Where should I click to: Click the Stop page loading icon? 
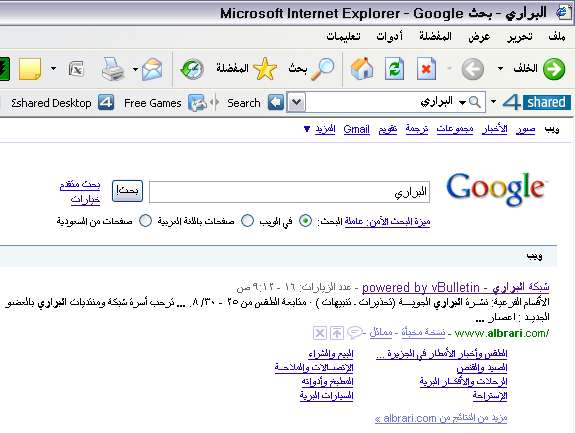pyautogui.click(x=426, y=69)
